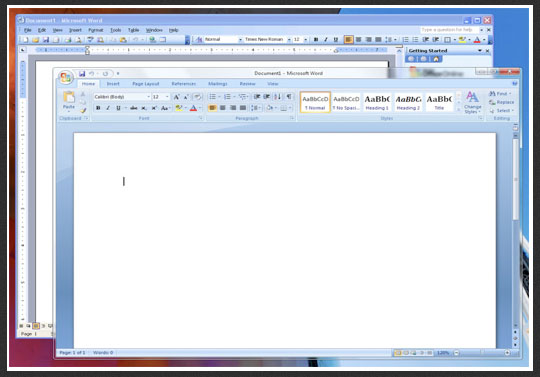Image resolution: width=540 pixels, height=377 pixels.
Task: Click the Sort icon in Paragraph group
Action: pyautogui.click(x=278, y=97)
